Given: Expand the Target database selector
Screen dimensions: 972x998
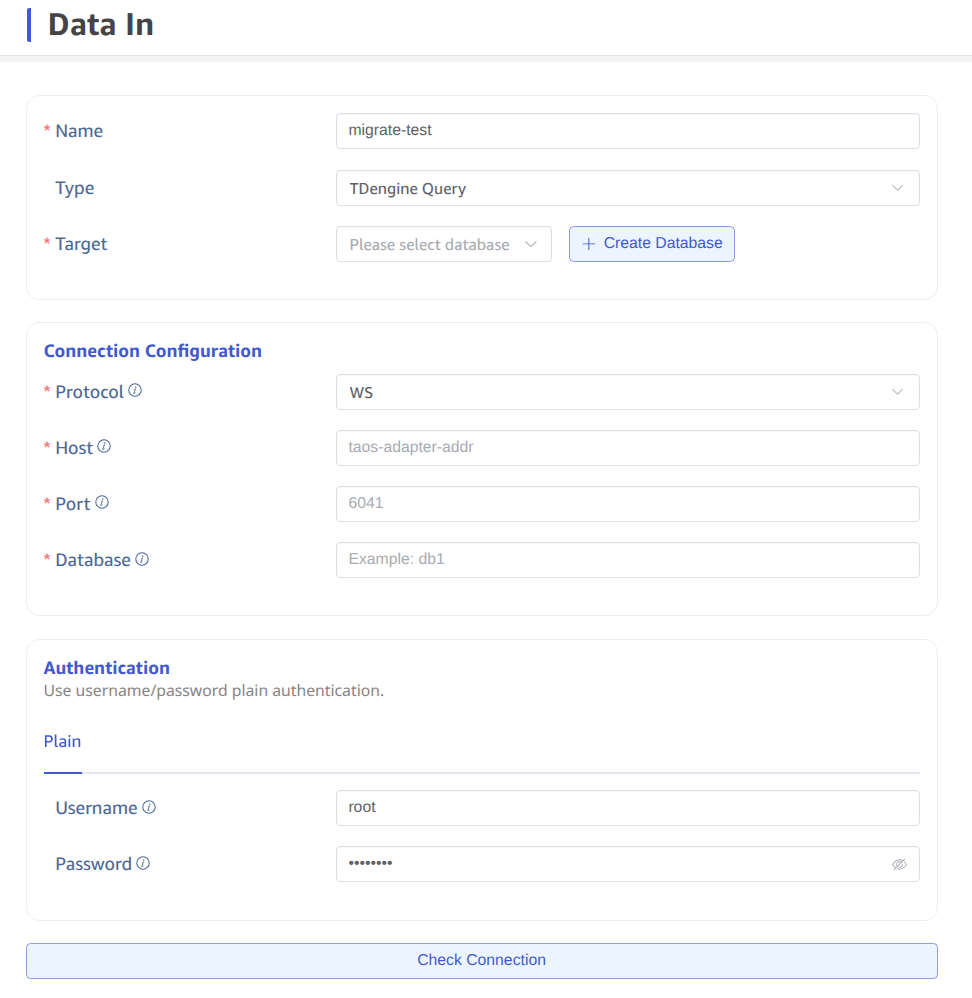Looking at the screenshot, I should point(443,244).
